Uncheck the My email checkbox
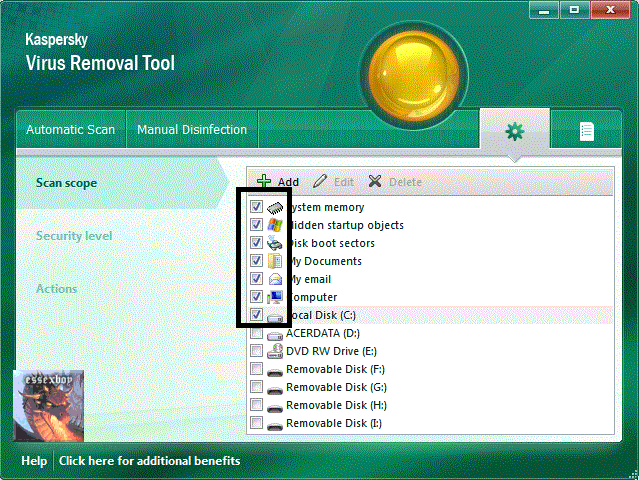 [256, 278]
